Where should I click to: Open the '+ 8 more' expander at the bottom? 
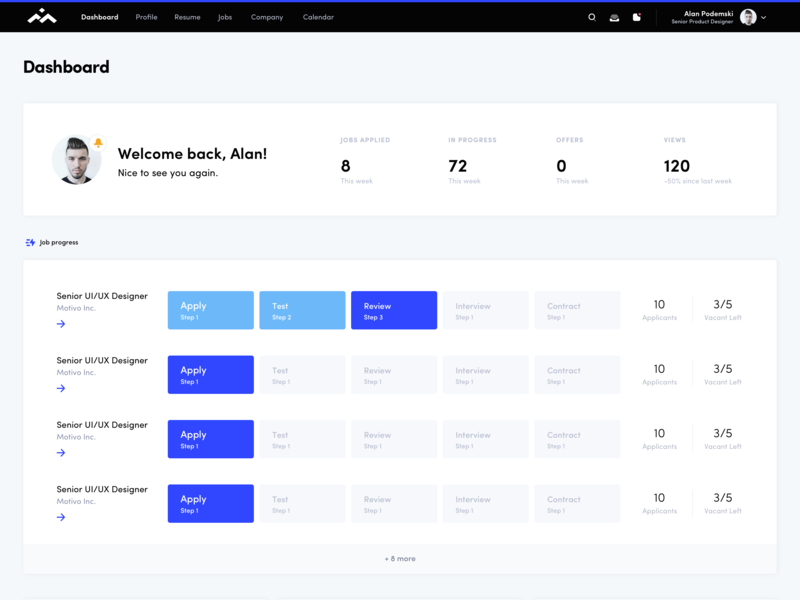[x=399, y=558]
